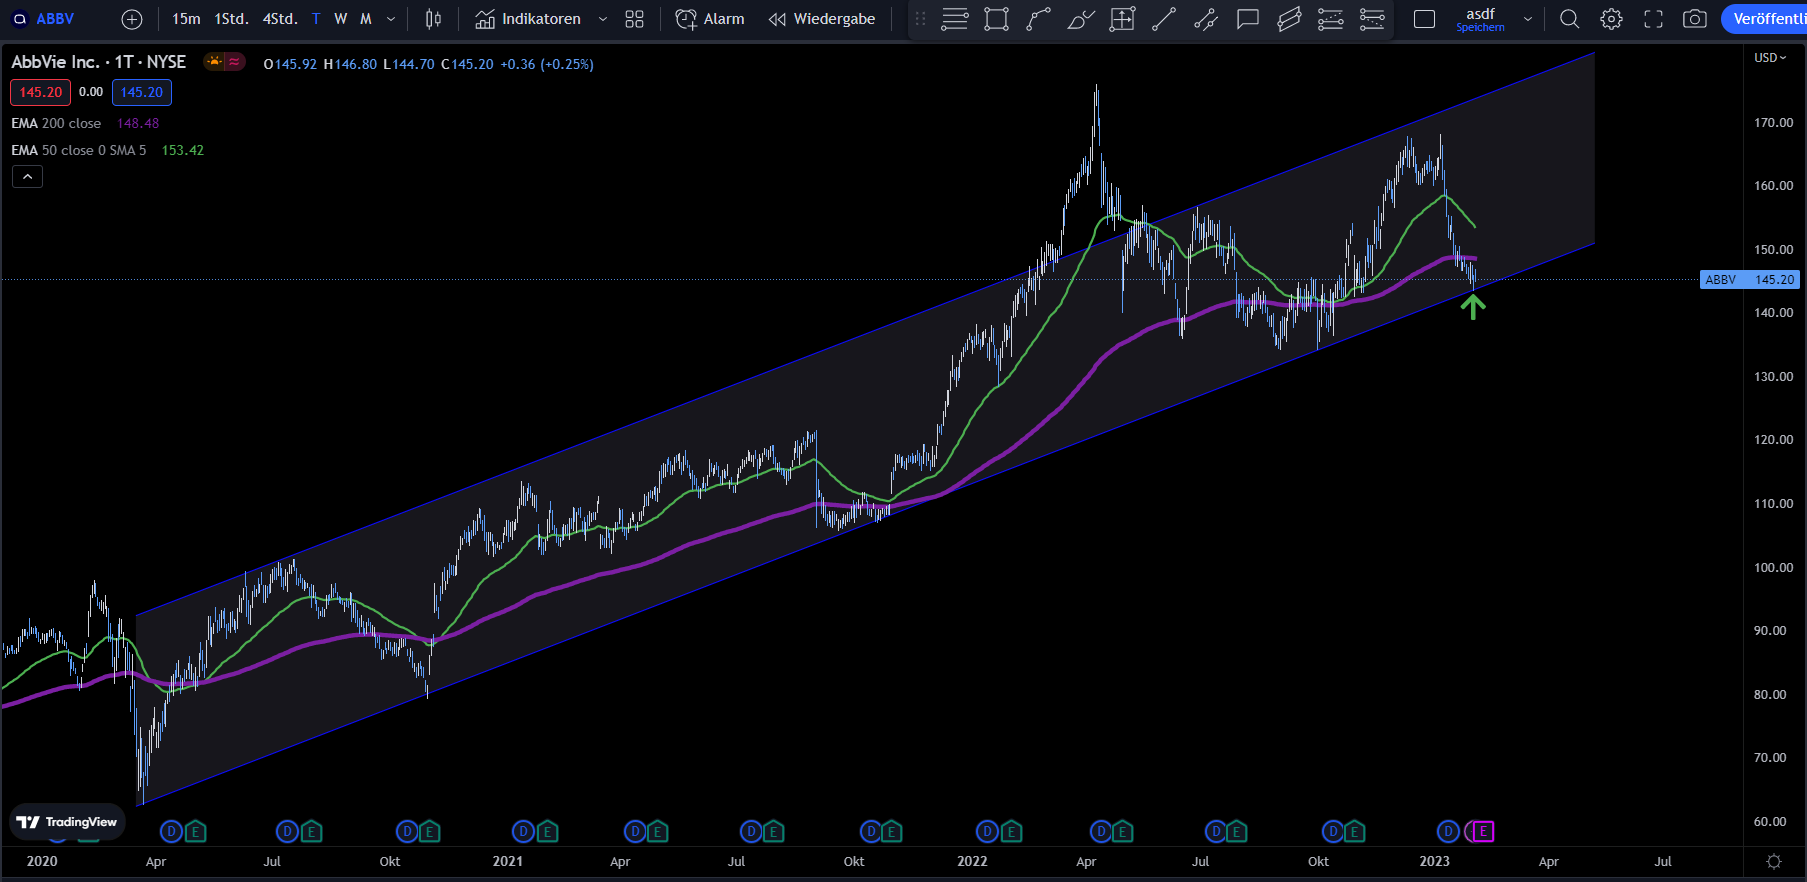Select the monthly M timeframe
The image size is (1807, 882).
pyautogui.click(x=366, y=19)
